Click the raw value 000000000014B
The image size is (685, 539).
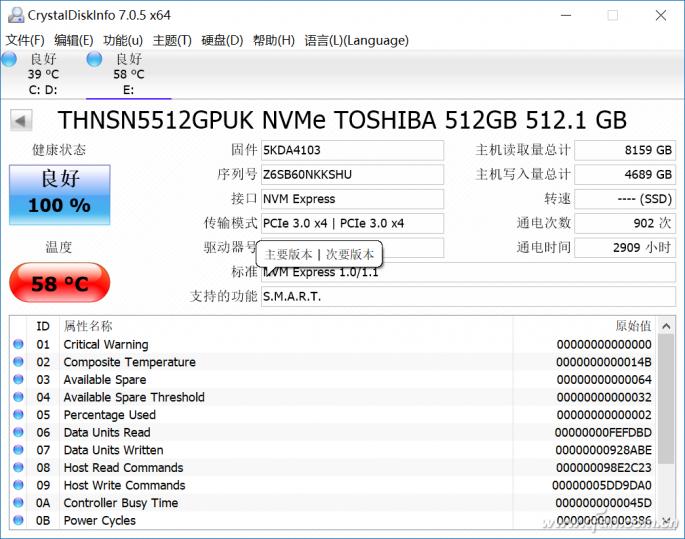[x=604, y=362]
